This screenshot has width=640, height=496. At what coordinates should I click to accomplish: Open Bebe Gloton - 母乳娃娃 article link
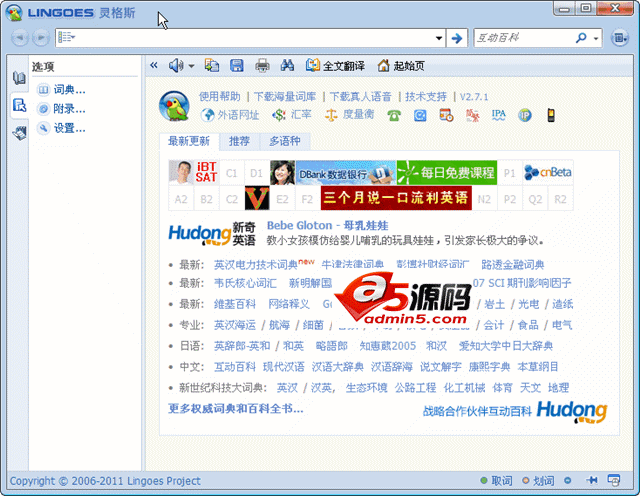point(327,225)
